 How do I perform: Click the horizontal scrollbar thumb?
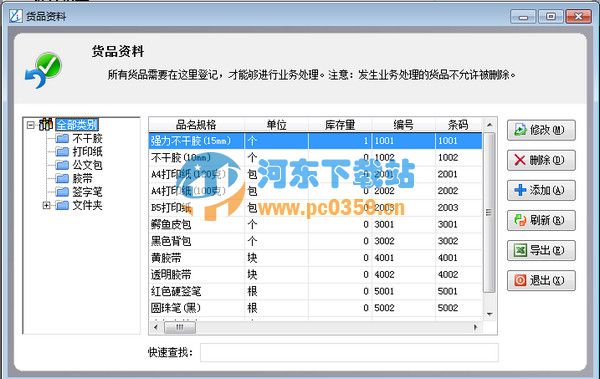tap(180, 327)
